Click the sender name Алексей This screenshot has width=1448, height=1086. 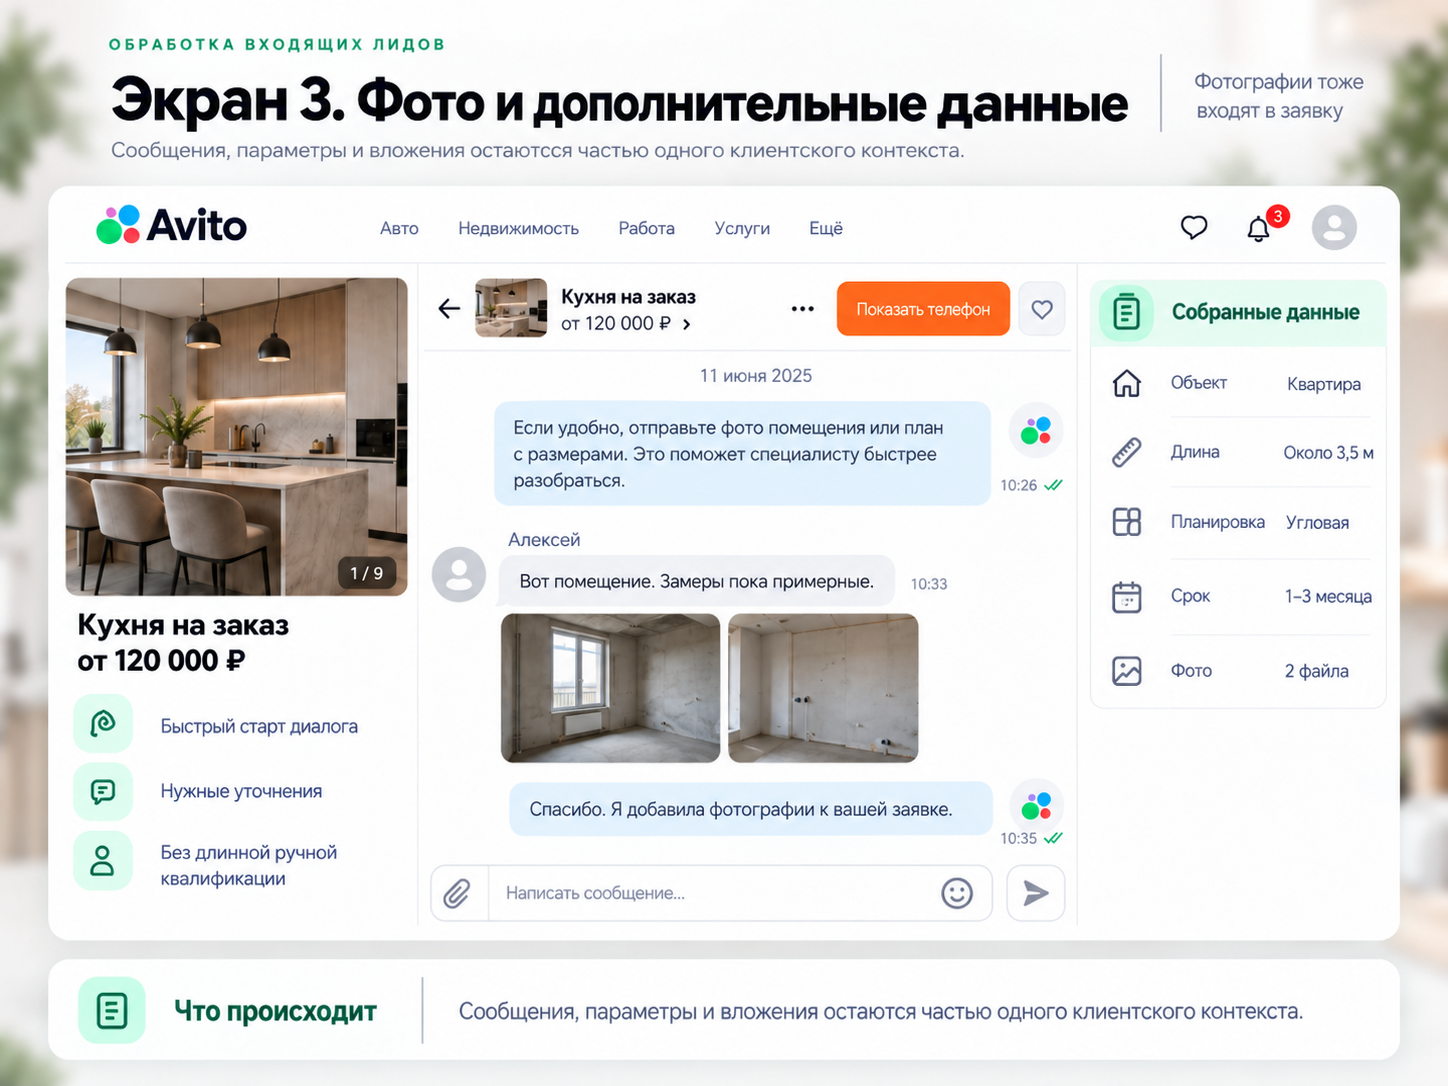pos(544,540)
